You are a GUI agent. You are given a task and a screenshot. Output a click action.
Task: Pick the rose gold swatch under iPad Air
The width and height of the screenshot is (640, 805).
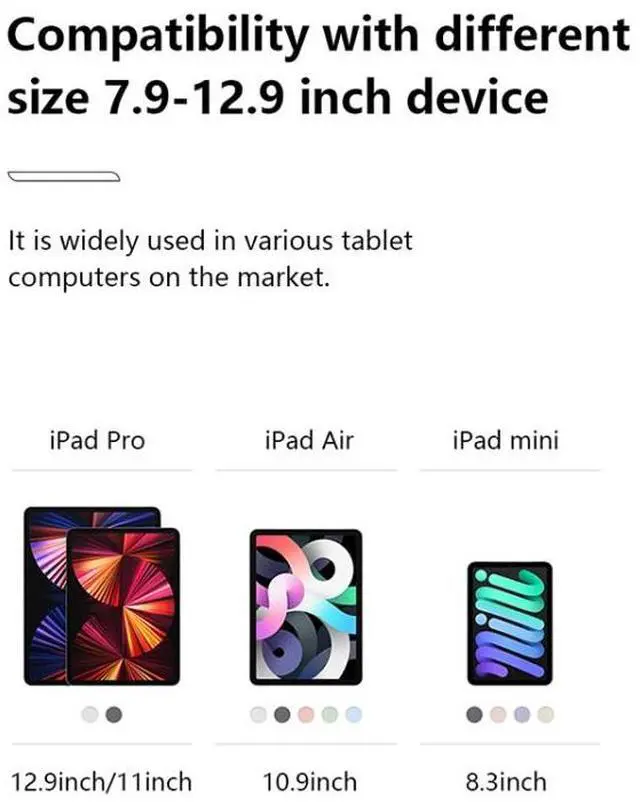coord(306,714)
